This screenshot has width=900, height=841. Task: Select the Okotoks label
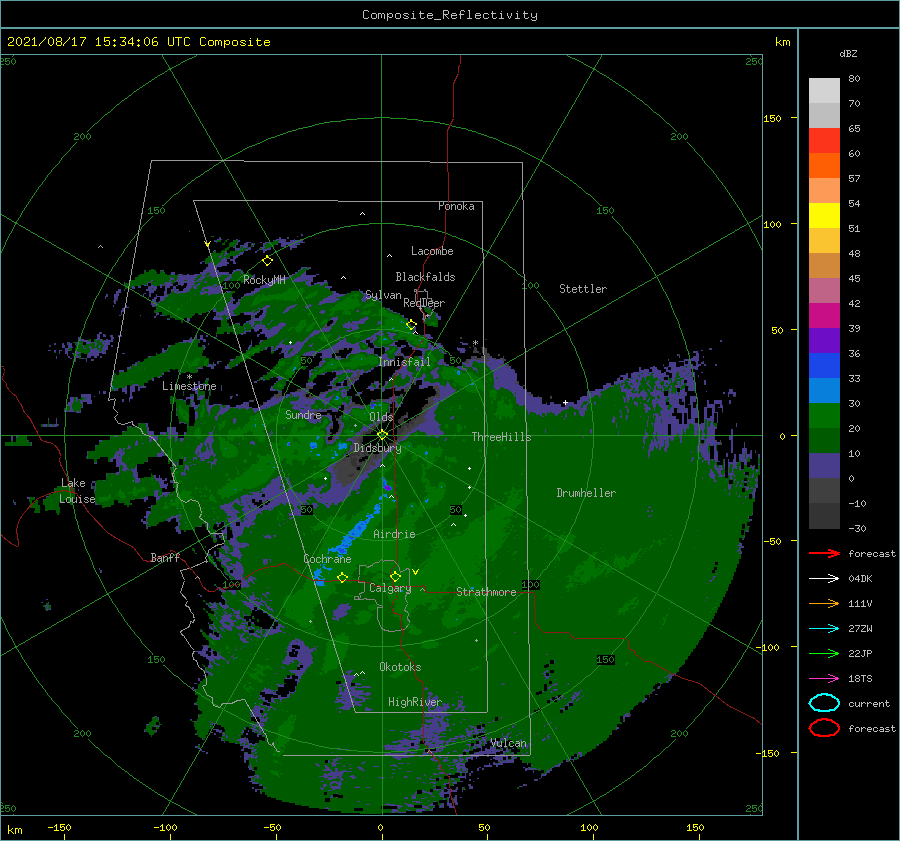pos(400,667)
